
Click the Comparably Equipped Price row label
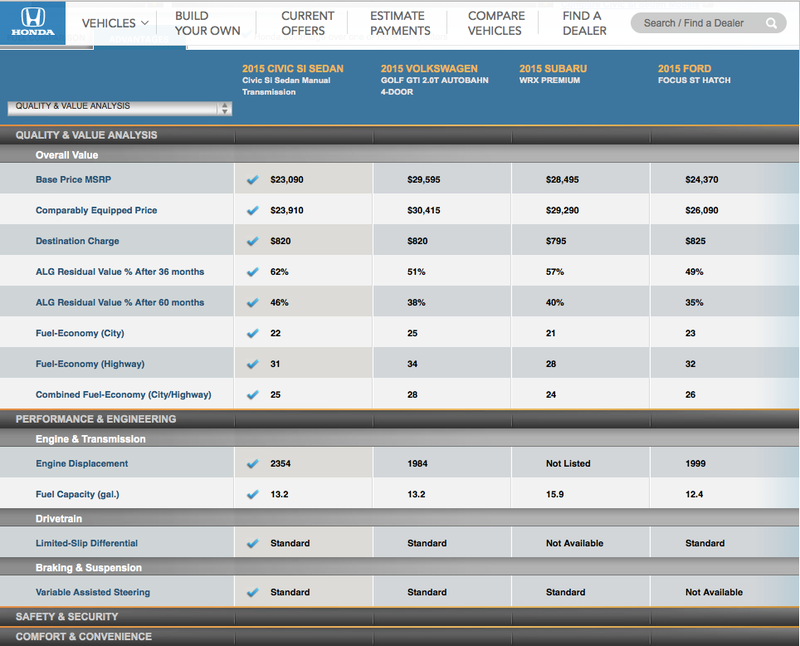[x=96, y=210]
